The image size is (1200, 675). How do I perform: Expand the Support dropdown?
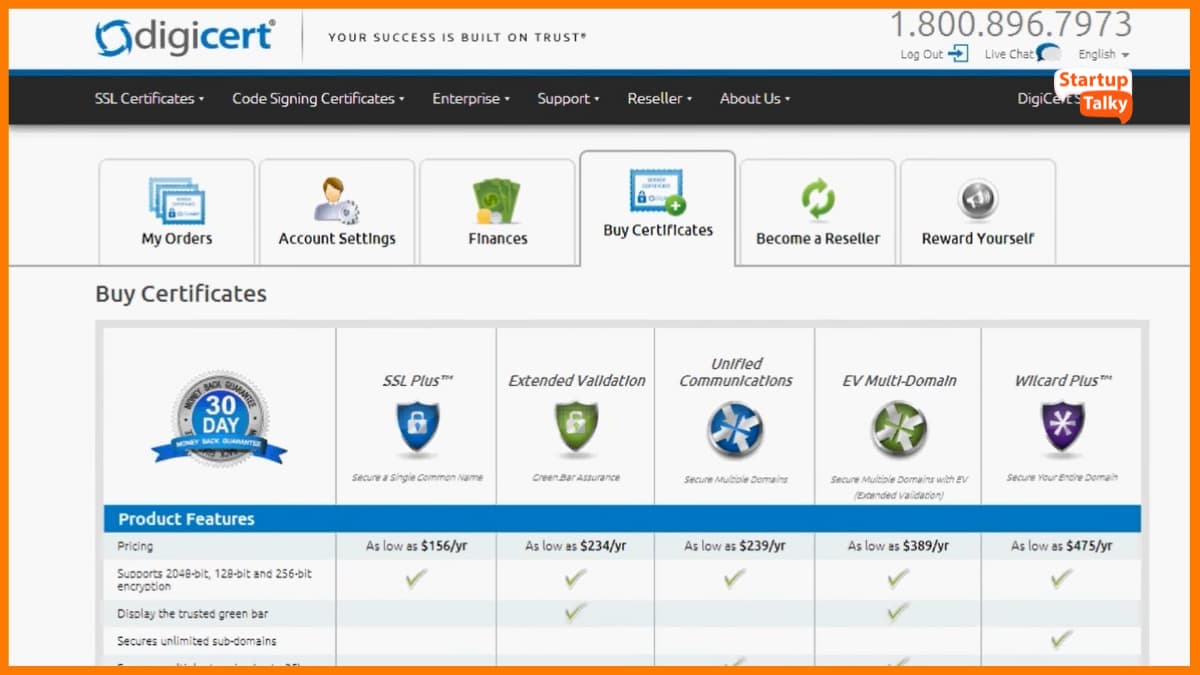(x=567, y=98)
